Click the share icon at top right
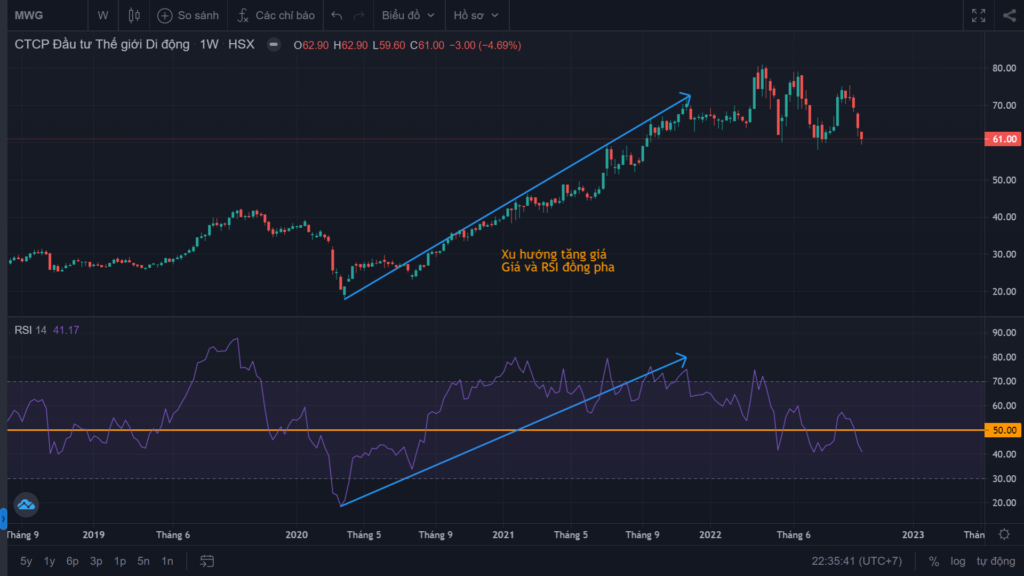The height and width of the screenshot is (576, 1024). coord(1009,15)
